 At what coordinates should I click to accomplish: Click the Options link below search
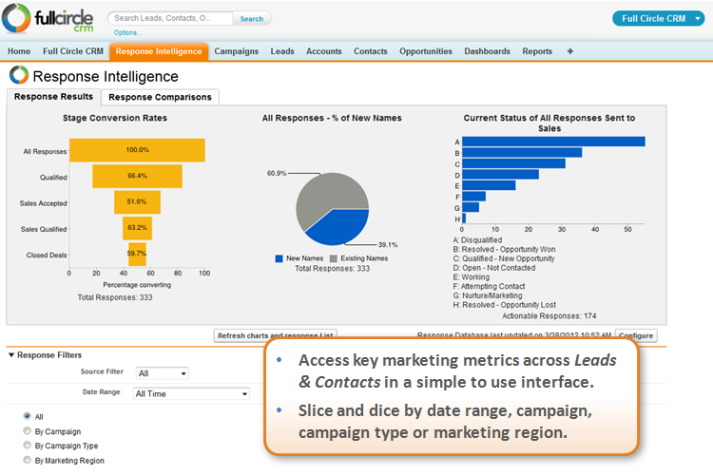tap(128, 33)
